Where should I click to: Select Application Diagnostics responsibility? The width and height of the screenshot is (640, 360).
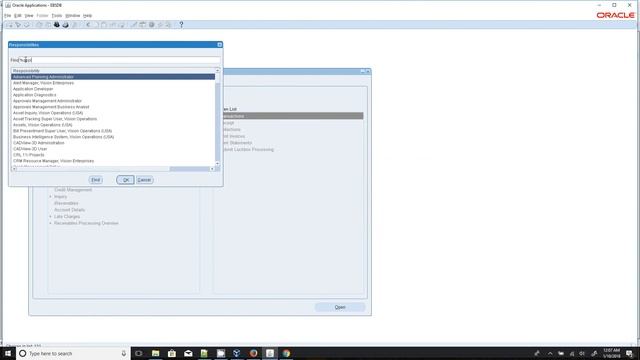point(113,95)
